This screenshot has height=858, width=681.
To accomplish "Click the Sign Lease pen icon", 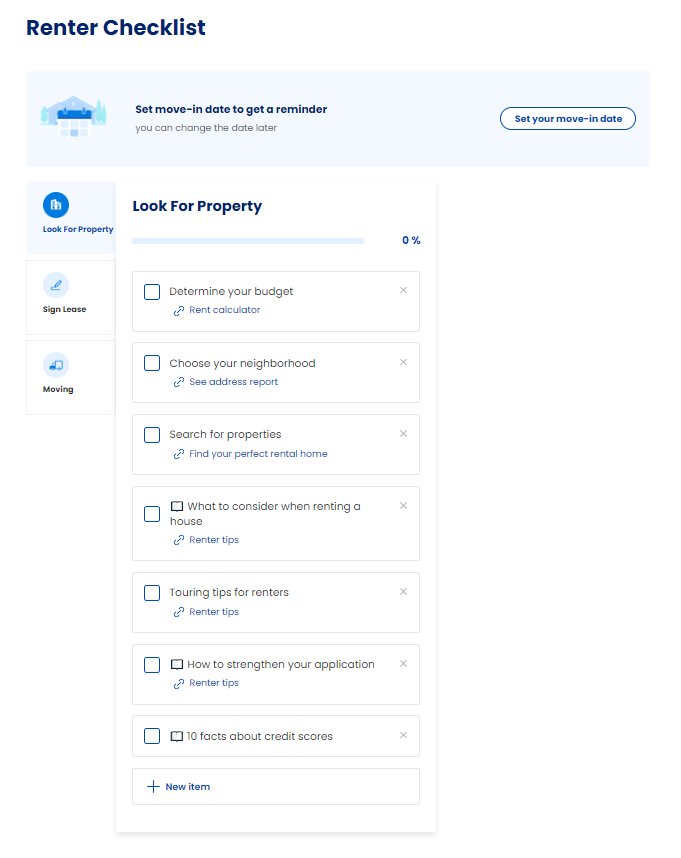I will click(56, 285).
